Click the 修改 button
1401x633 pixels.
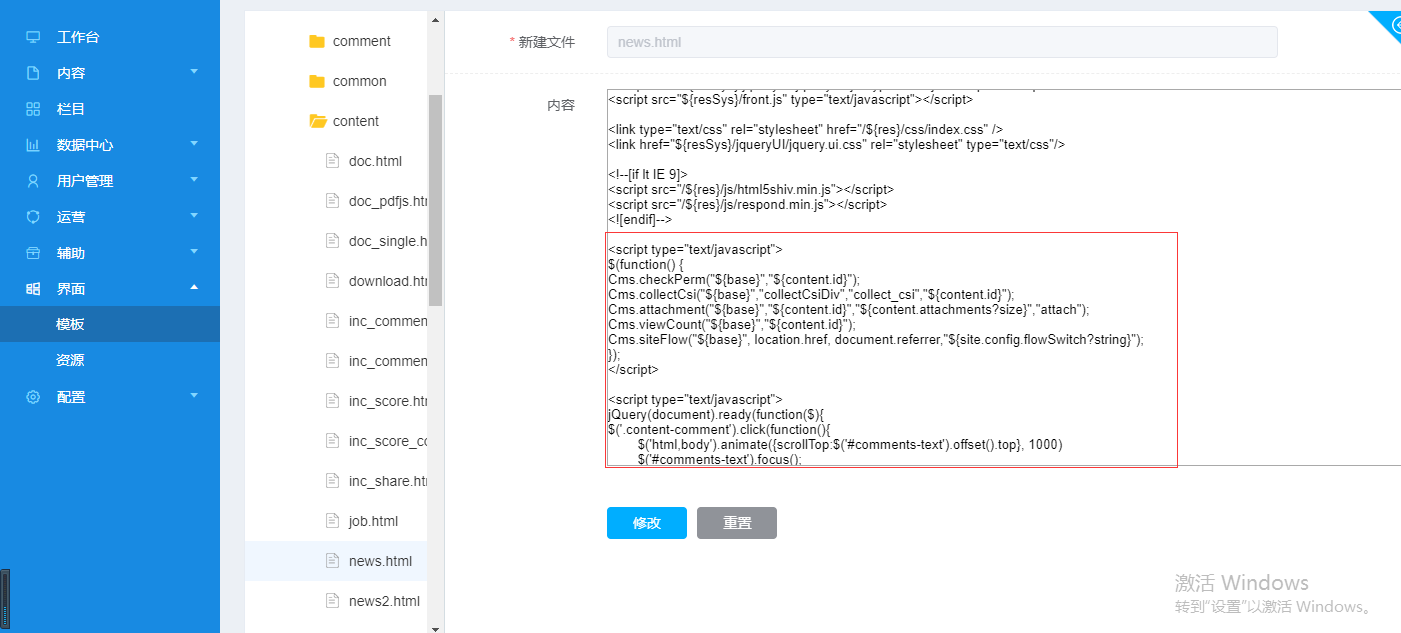[x=647, y=523]
